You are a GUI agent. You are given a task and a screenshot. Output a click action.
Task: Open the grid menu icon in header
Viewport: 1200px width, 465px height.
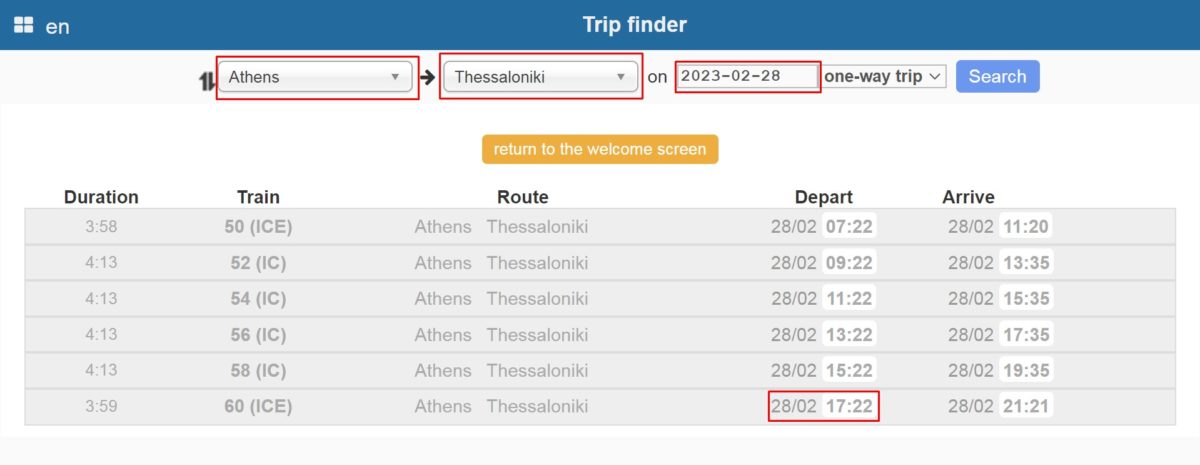point(24,25)
